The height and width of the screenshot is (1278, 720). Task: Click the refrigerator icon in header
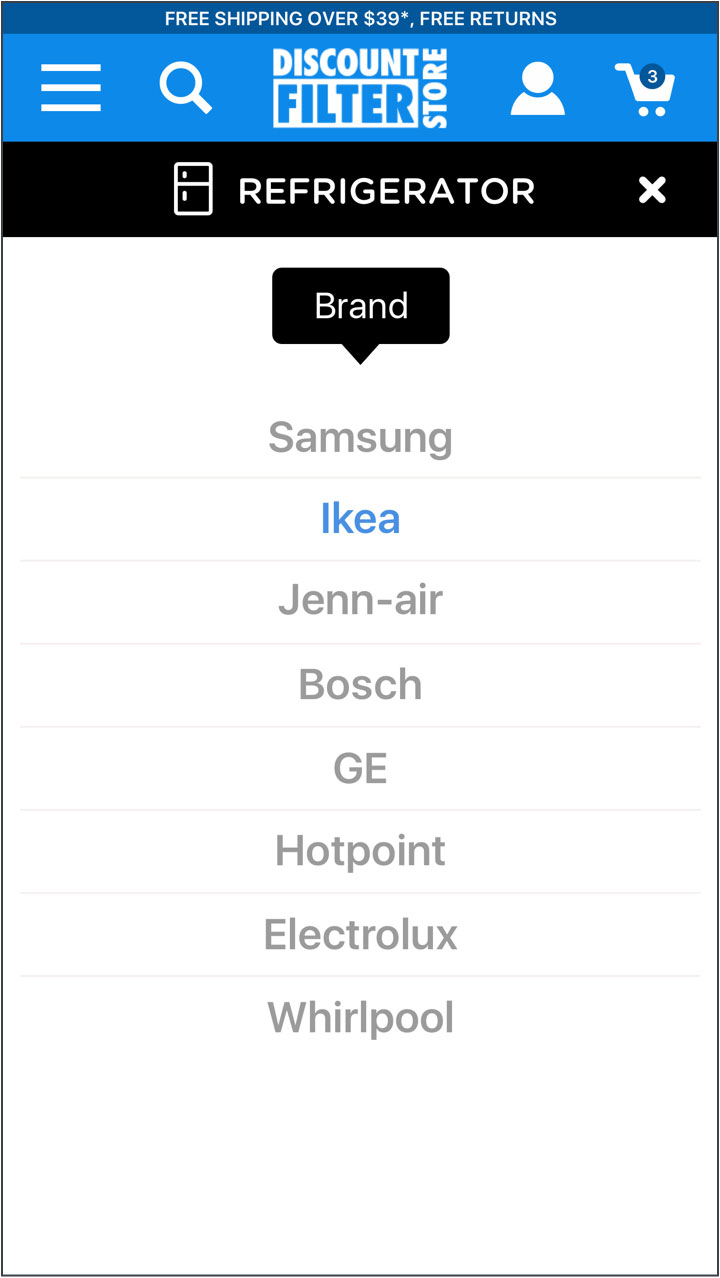pos(193,190)
